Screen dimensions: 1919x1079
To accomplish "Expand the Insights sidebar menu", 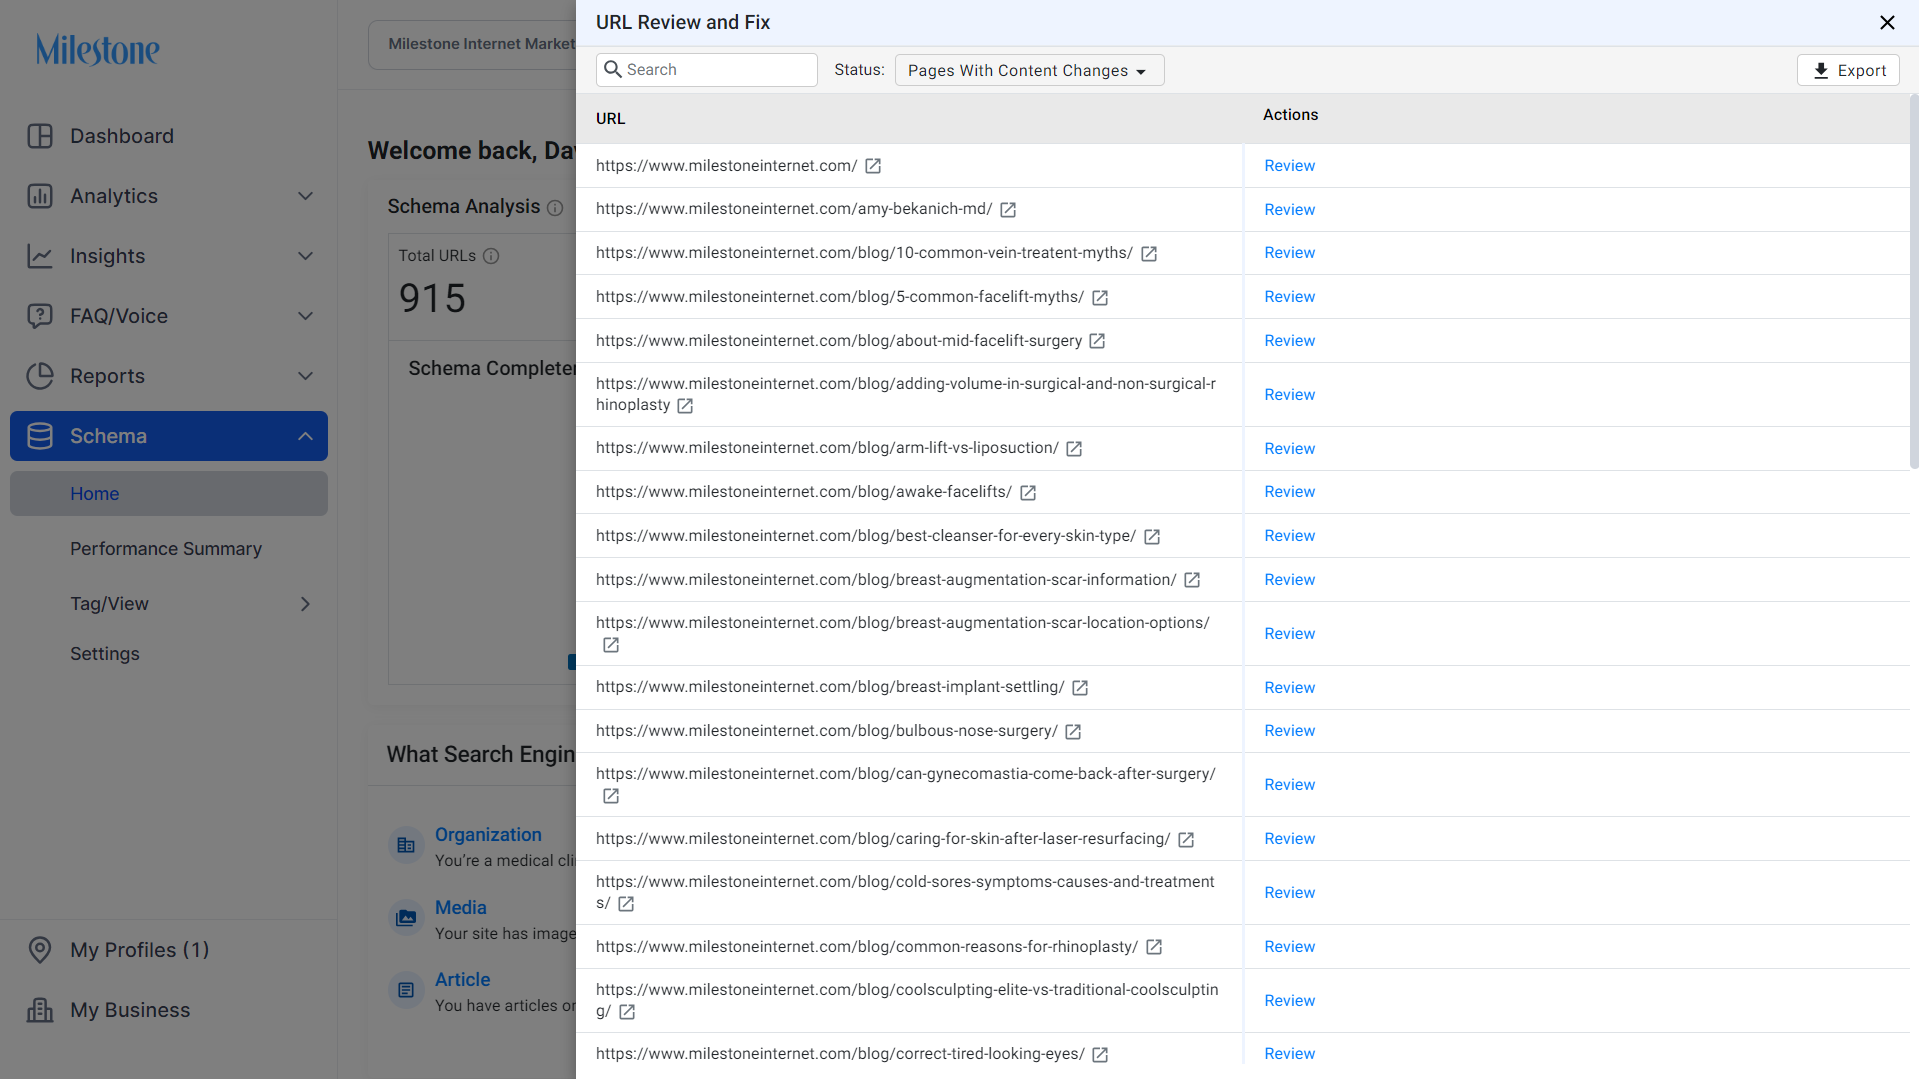I will tap(306, 256).
